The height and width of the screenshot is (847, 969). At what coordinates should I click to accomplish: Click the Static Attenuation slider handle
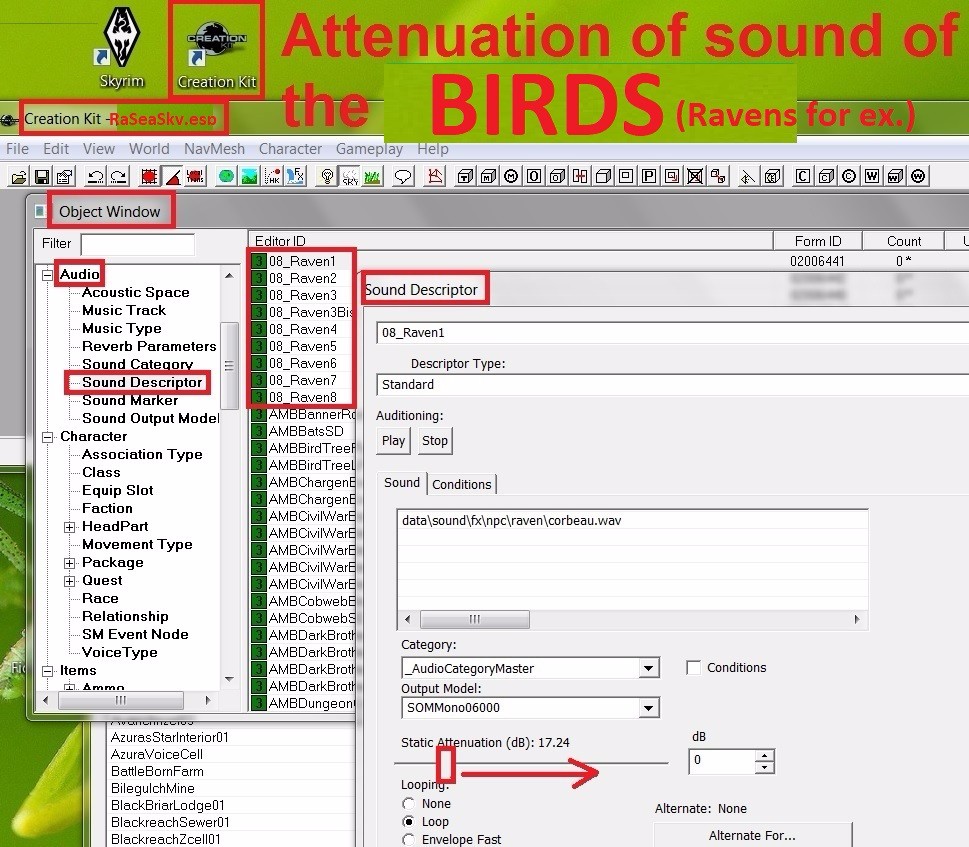446,765
